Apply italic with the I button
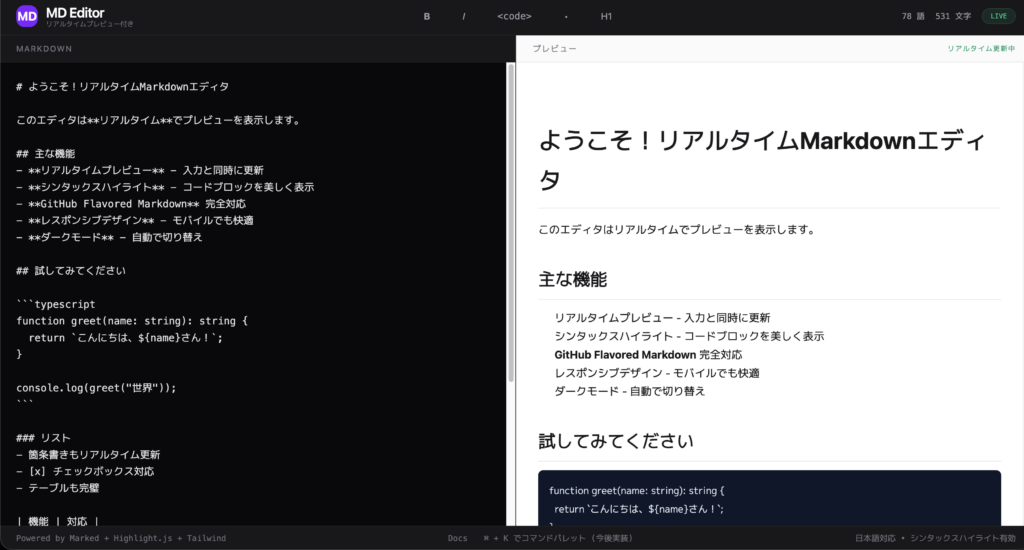This screenshot has width=1024, height=550. [x=464, y=16]
